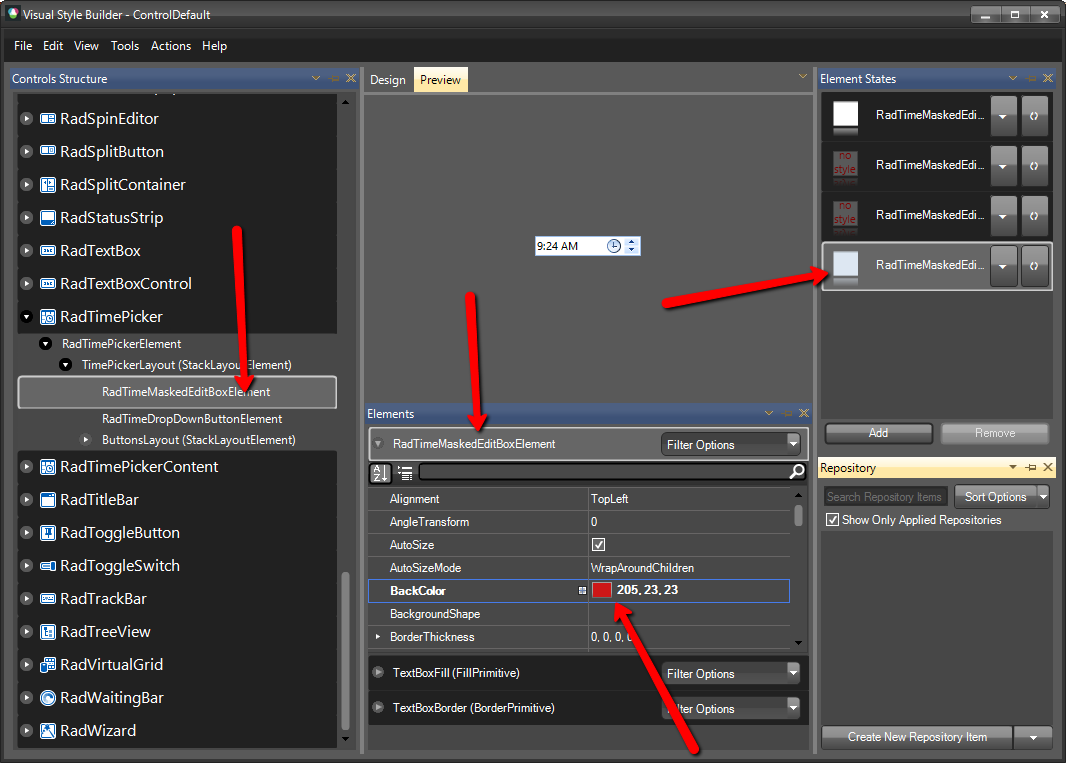Image resolution: width=1066 pixels, height=763 pixels.
Task: Expand the TextBoxBorder (BorderPrimitive) section
Action: pos(378,707)
